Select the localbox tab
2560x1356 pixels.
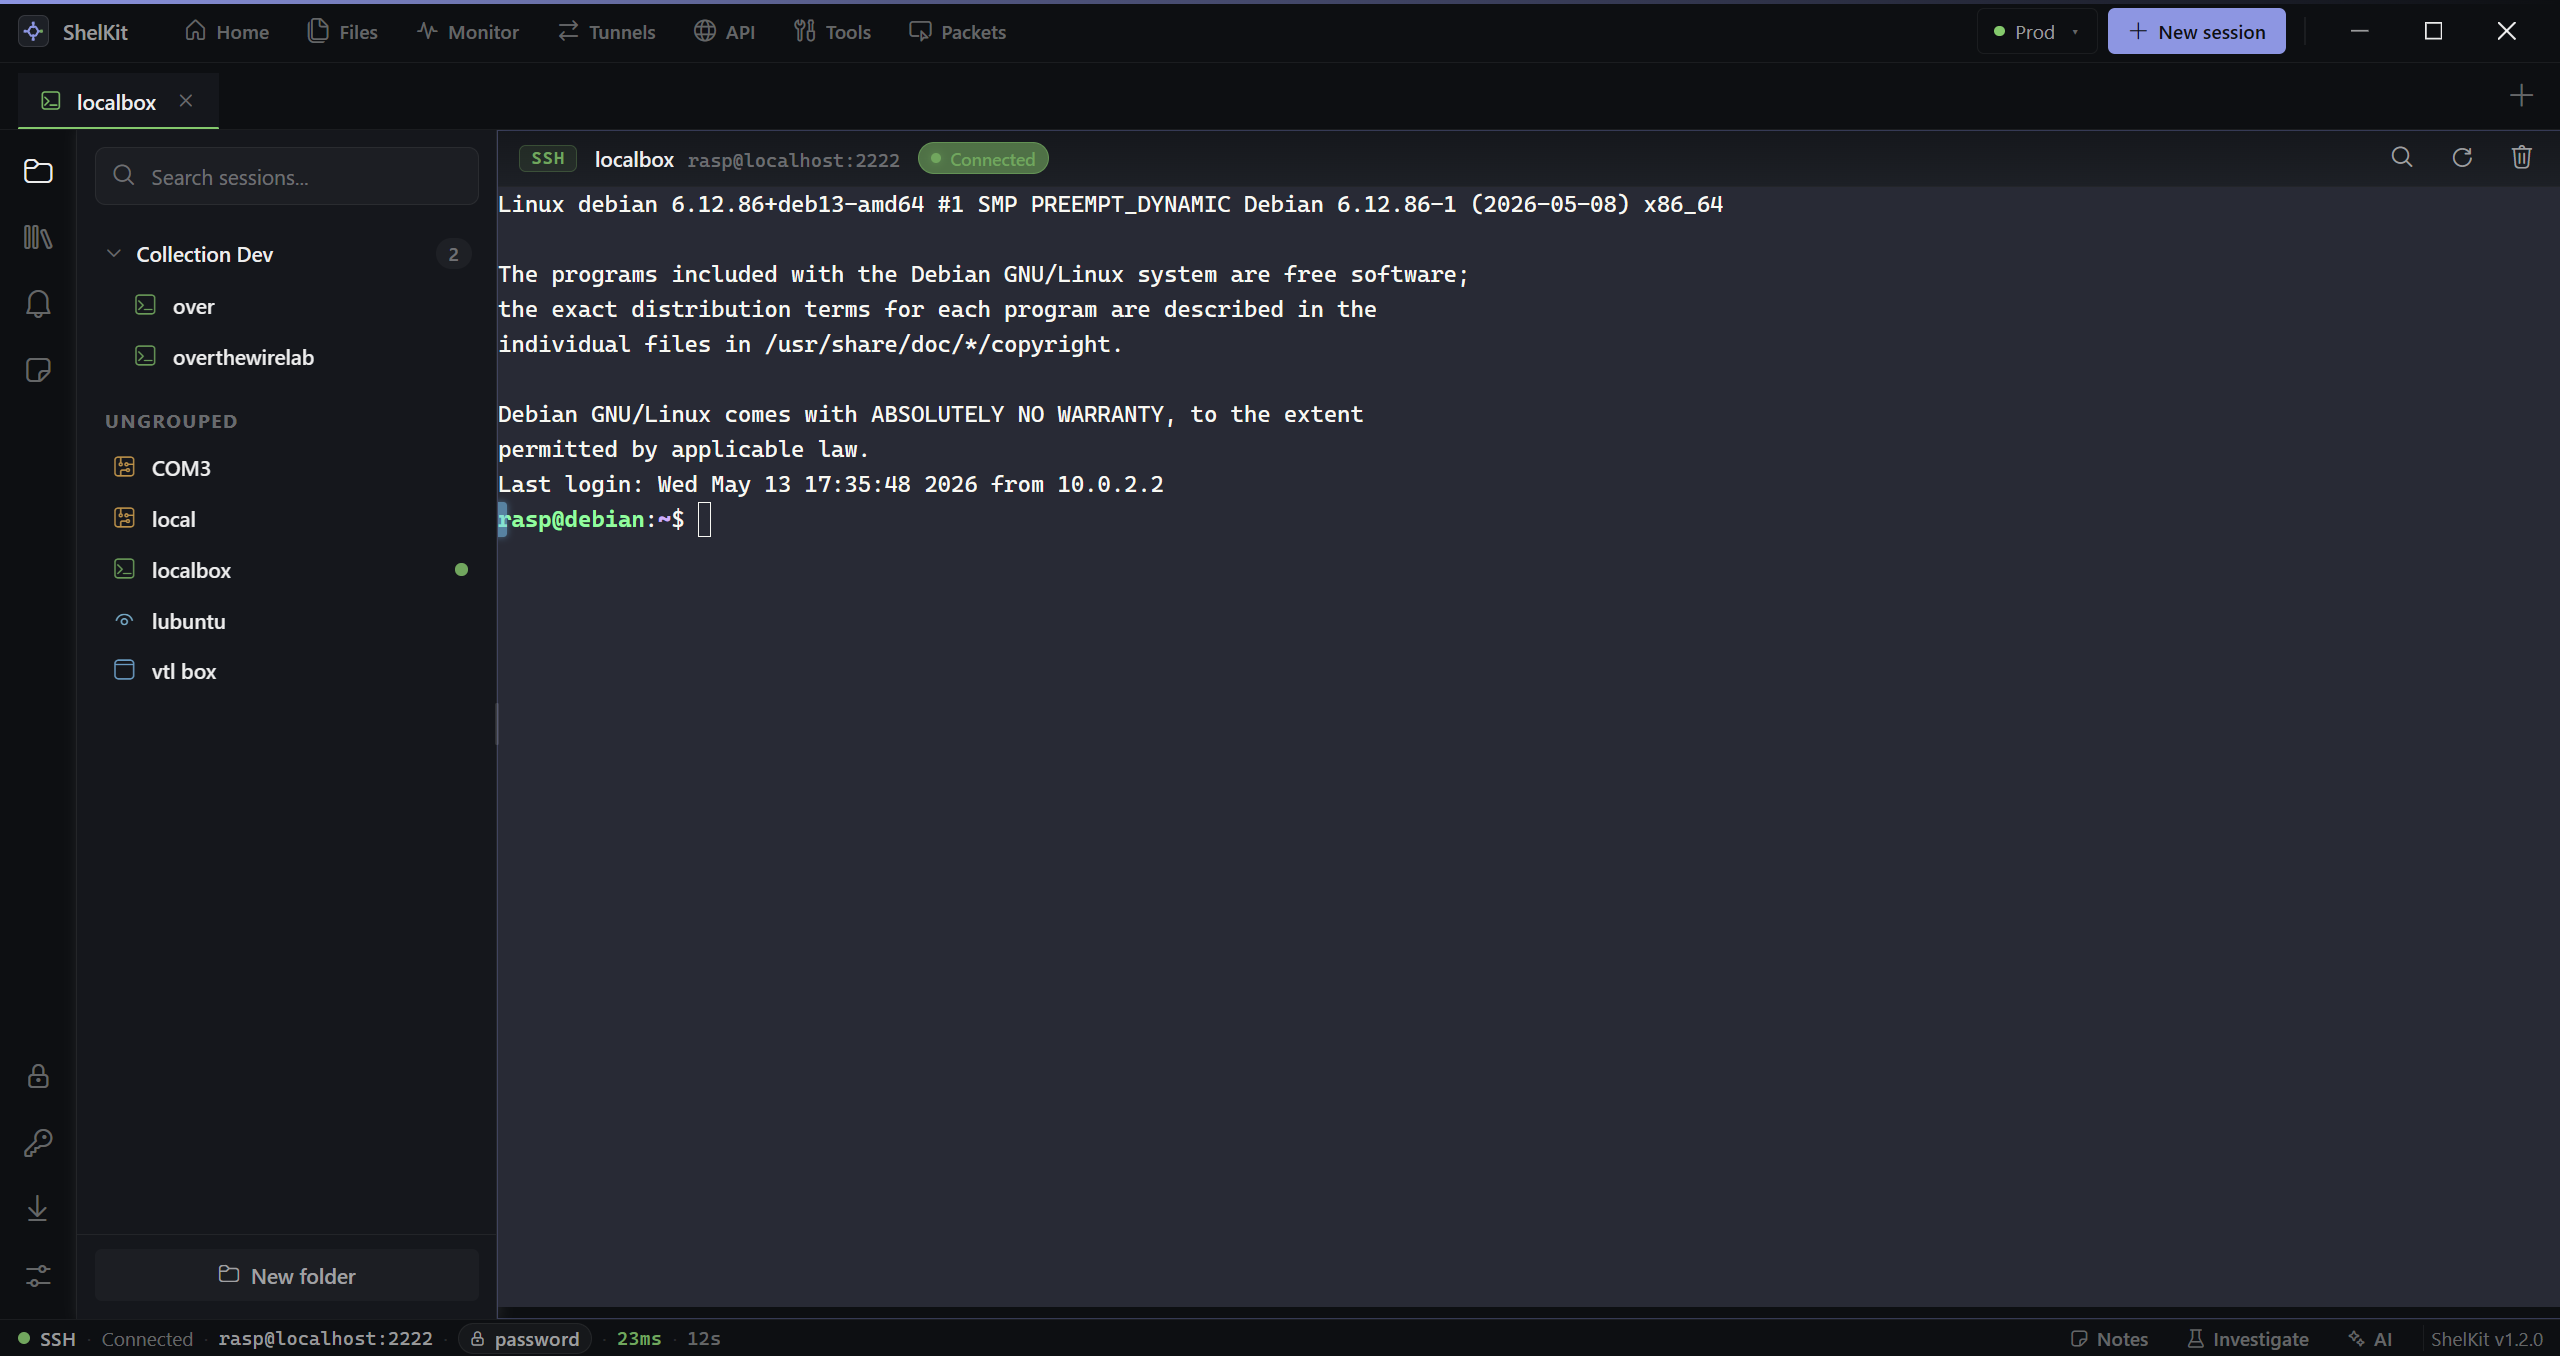coord(116,102)
